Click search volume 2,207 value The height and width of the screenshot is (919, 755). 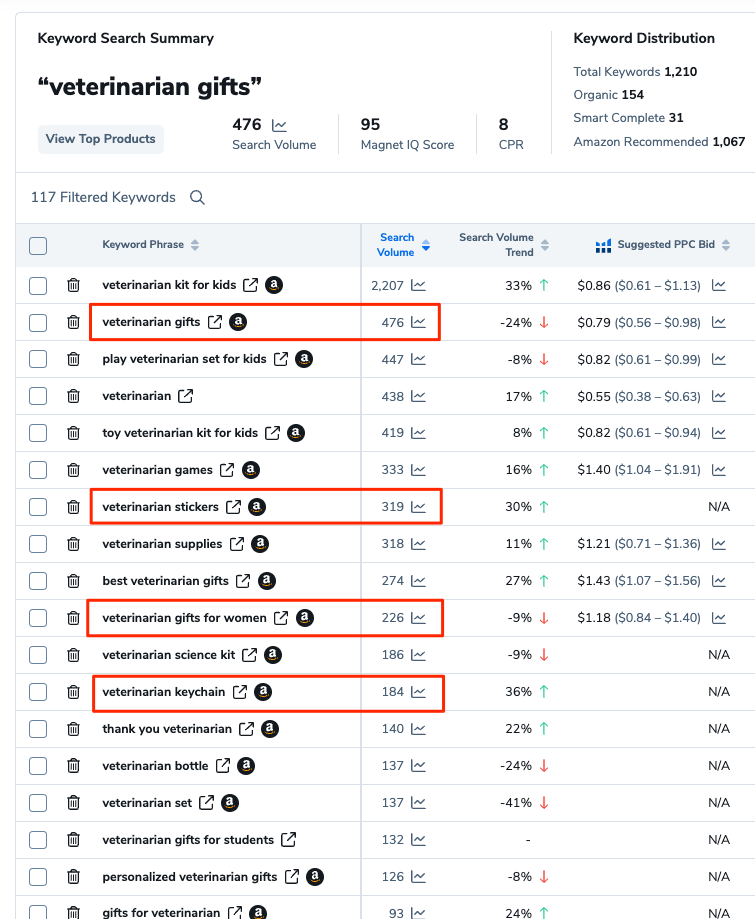click(387, 286)
